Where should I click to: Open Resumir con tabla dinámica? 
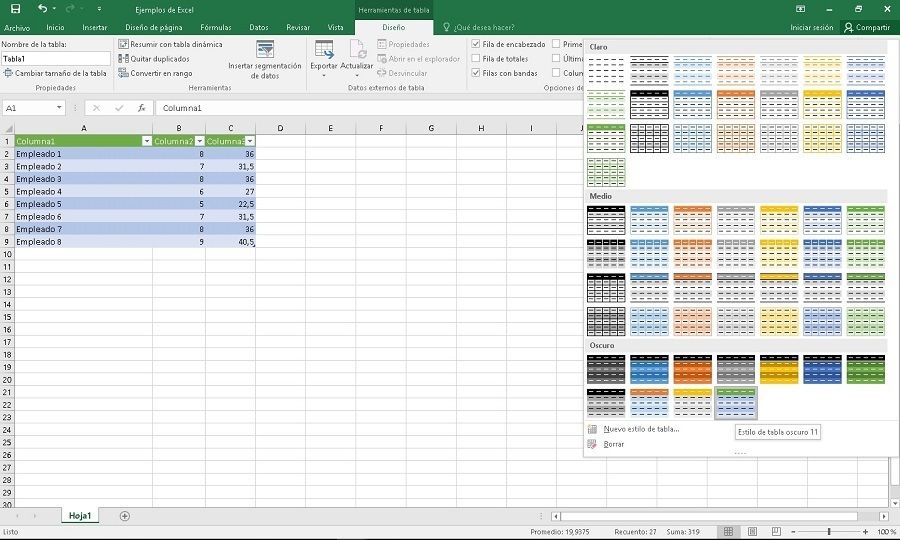(170, 44)
